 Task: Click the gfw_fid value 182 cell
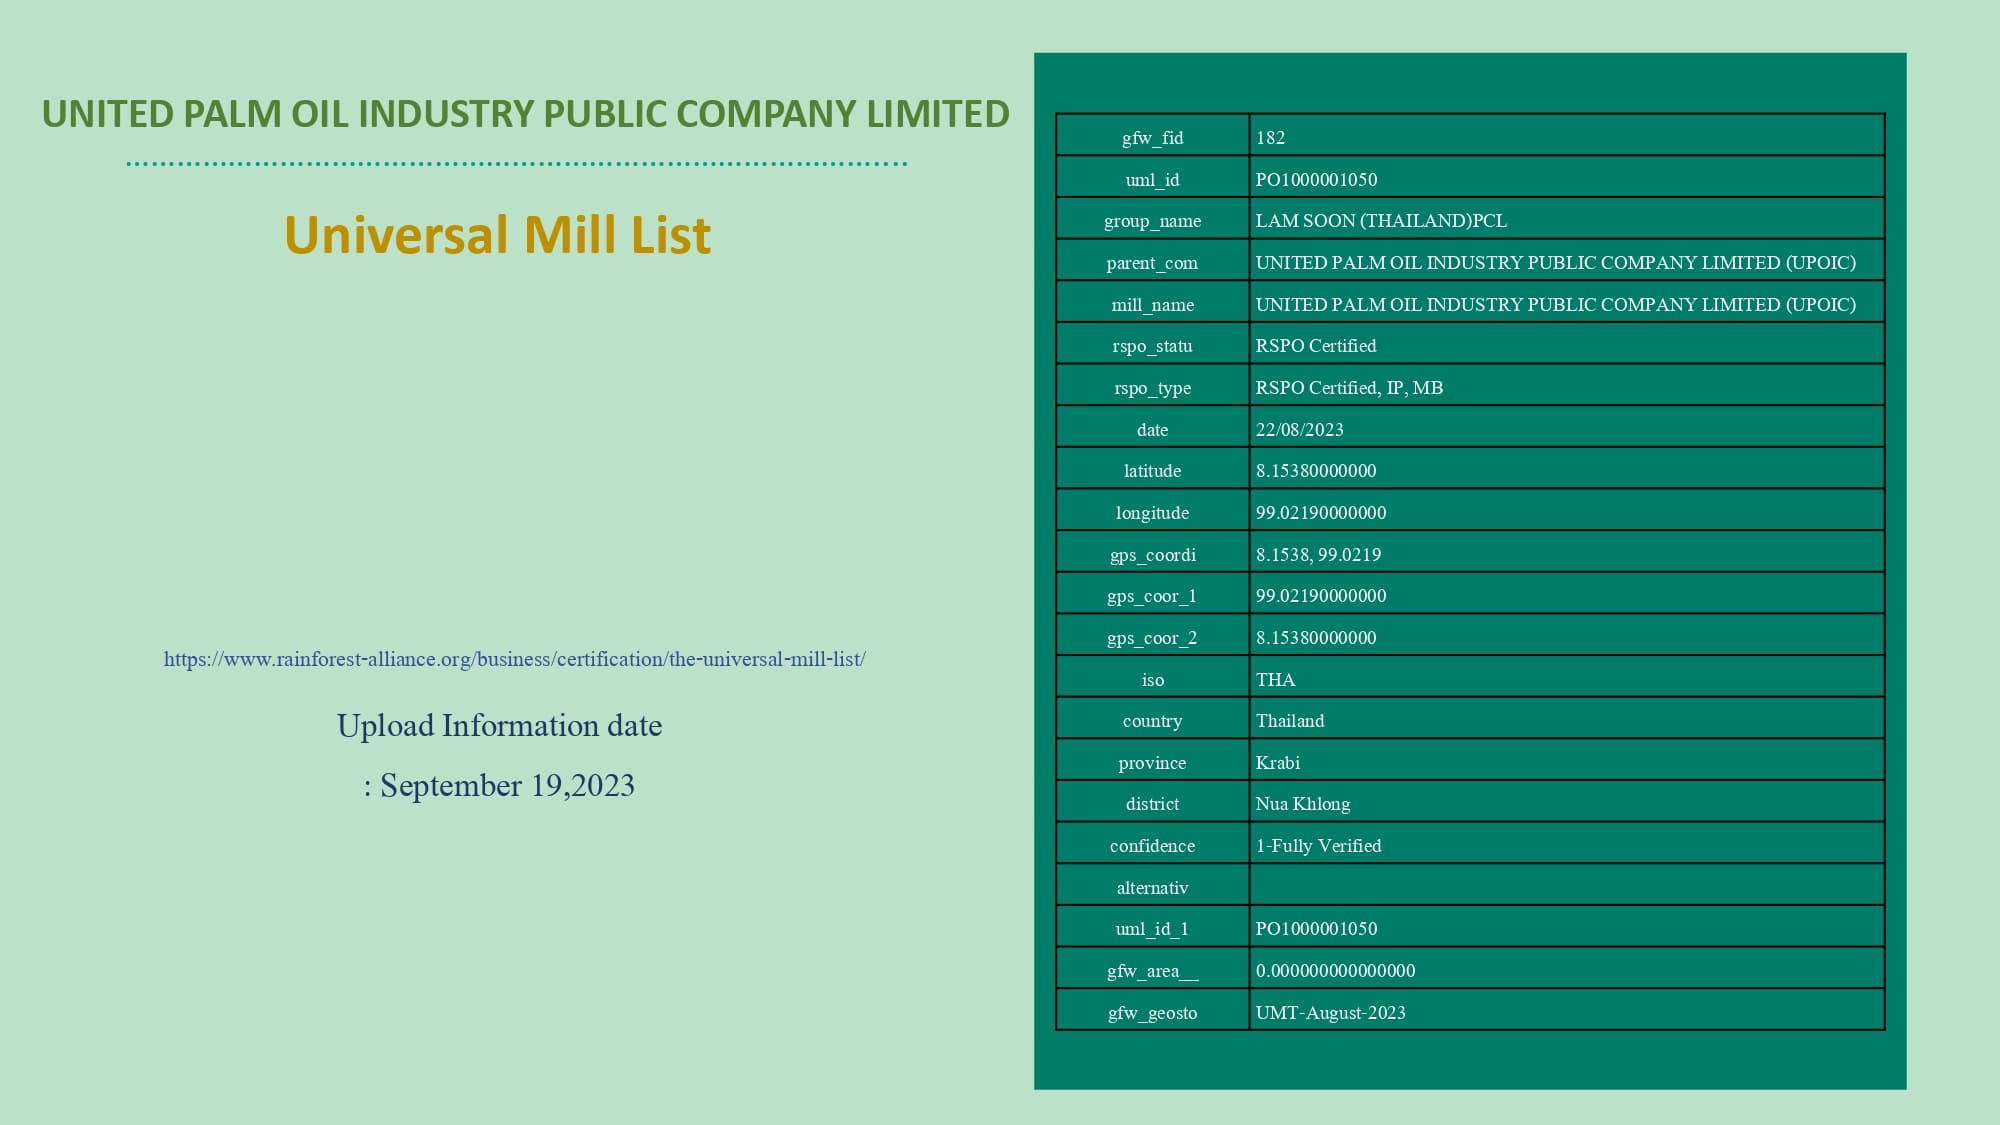[1566, 135]
